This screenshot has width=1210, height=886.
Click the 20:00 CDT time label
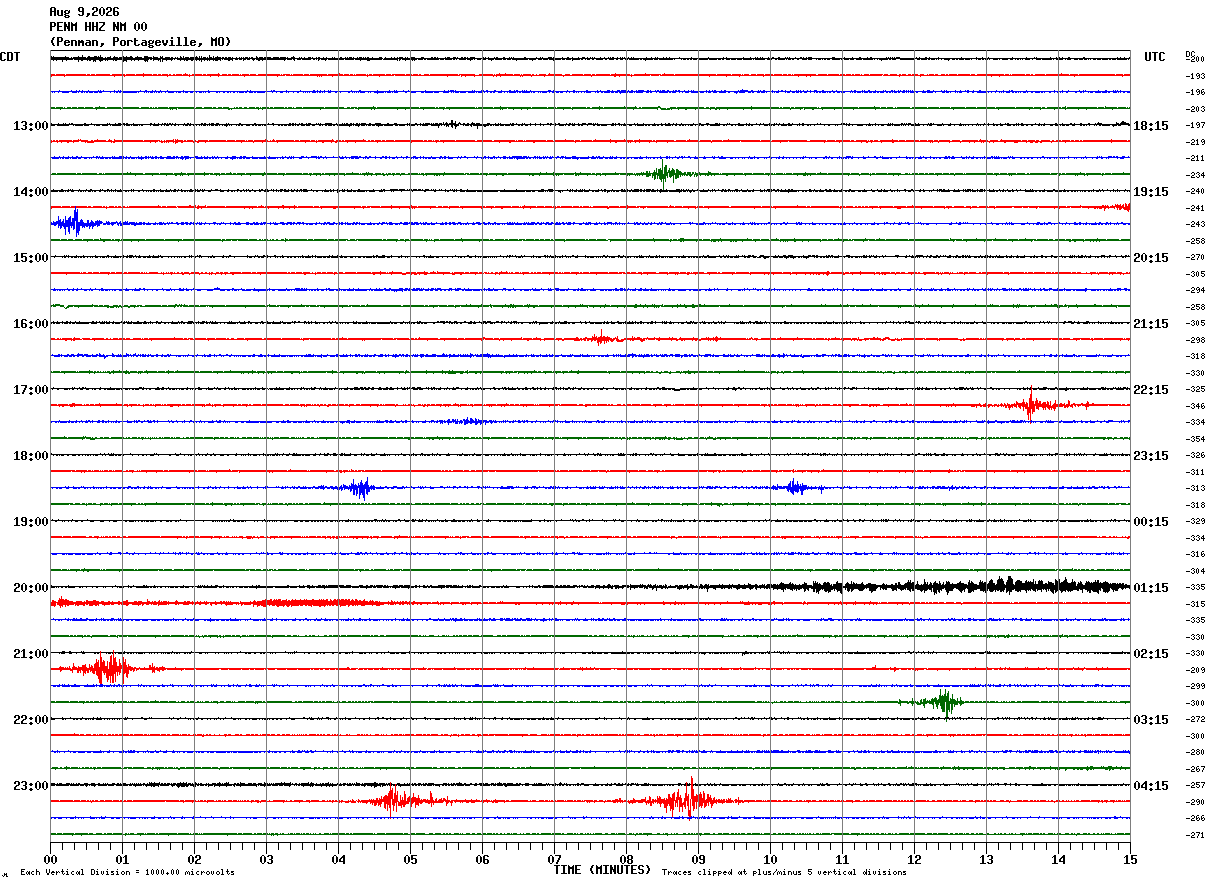(31, 588)
